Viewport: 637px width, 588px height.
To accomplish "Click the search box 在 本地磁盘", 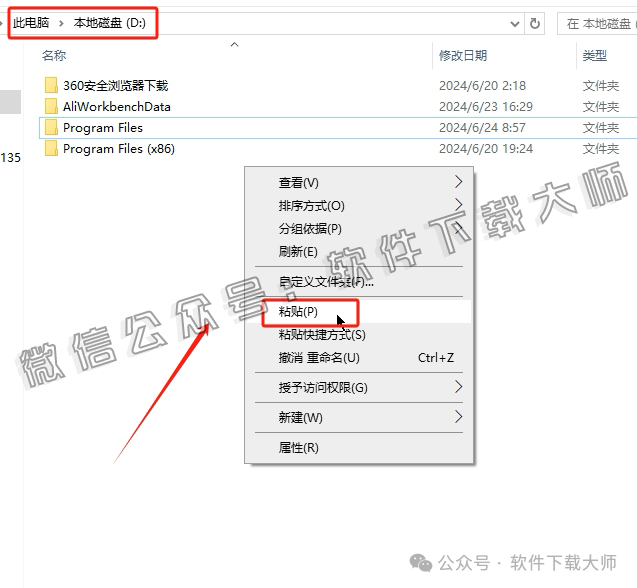I will click(597, 24).
